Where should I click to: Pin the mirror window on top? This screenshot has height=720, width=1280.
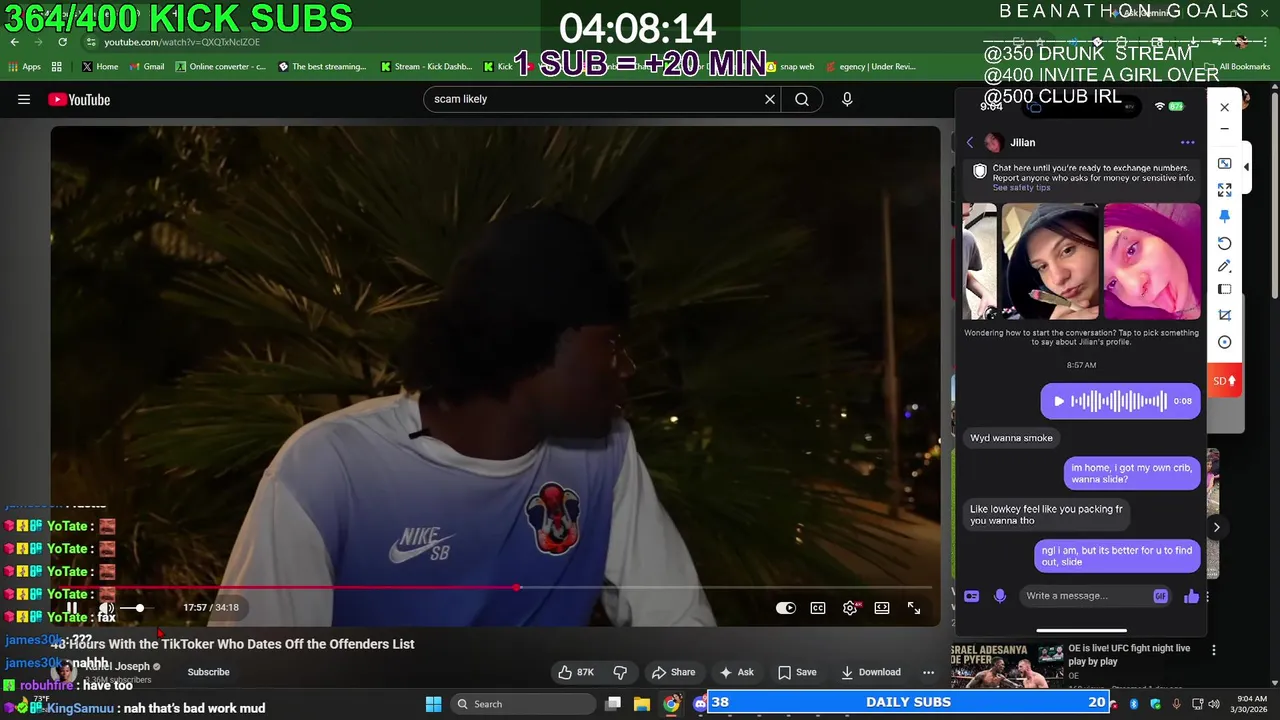point(1224,216)
